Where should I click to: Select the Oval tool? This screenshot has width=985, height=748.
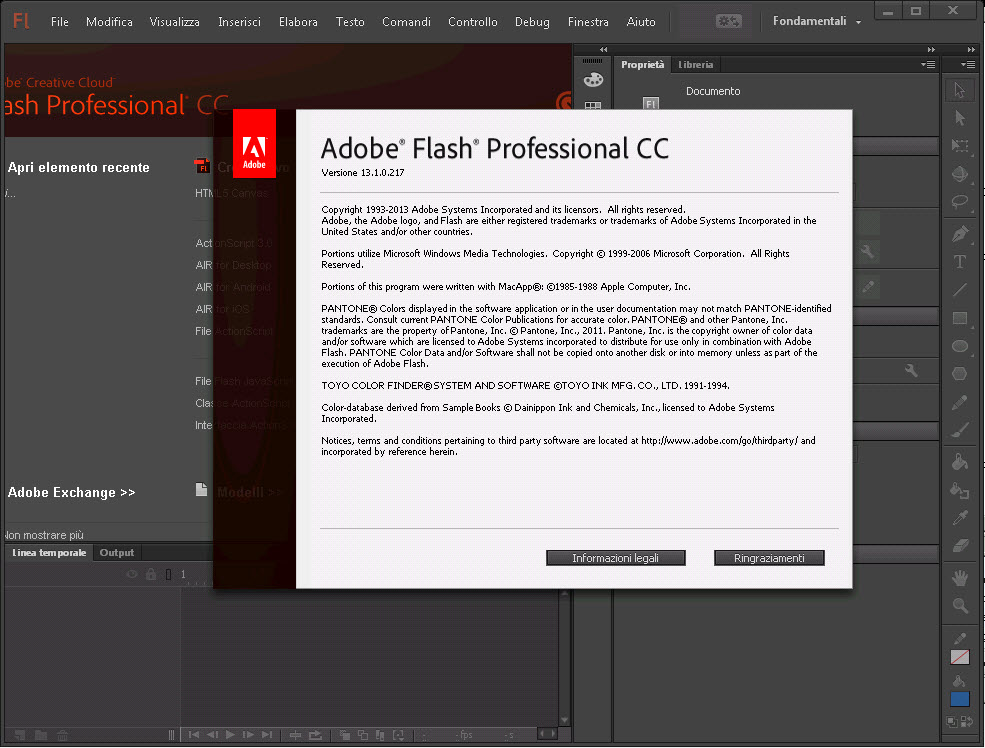959,346
